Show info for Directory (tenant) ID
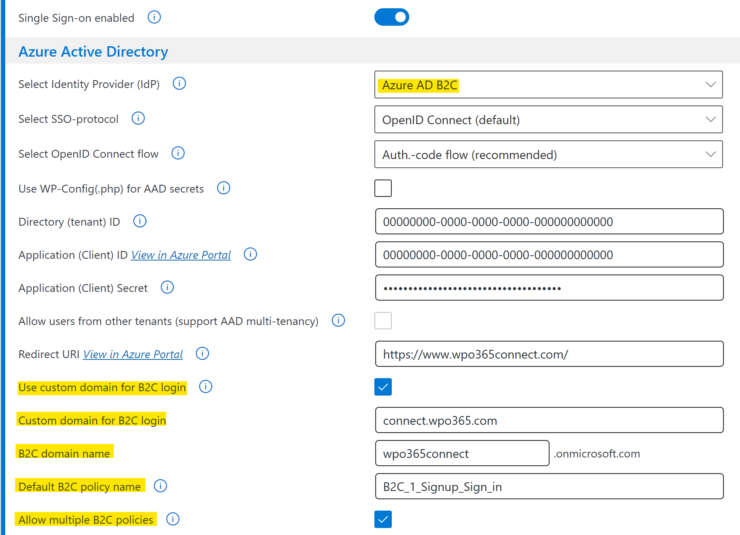The width and height of the screenshot is (740, 535). point(140,221)
